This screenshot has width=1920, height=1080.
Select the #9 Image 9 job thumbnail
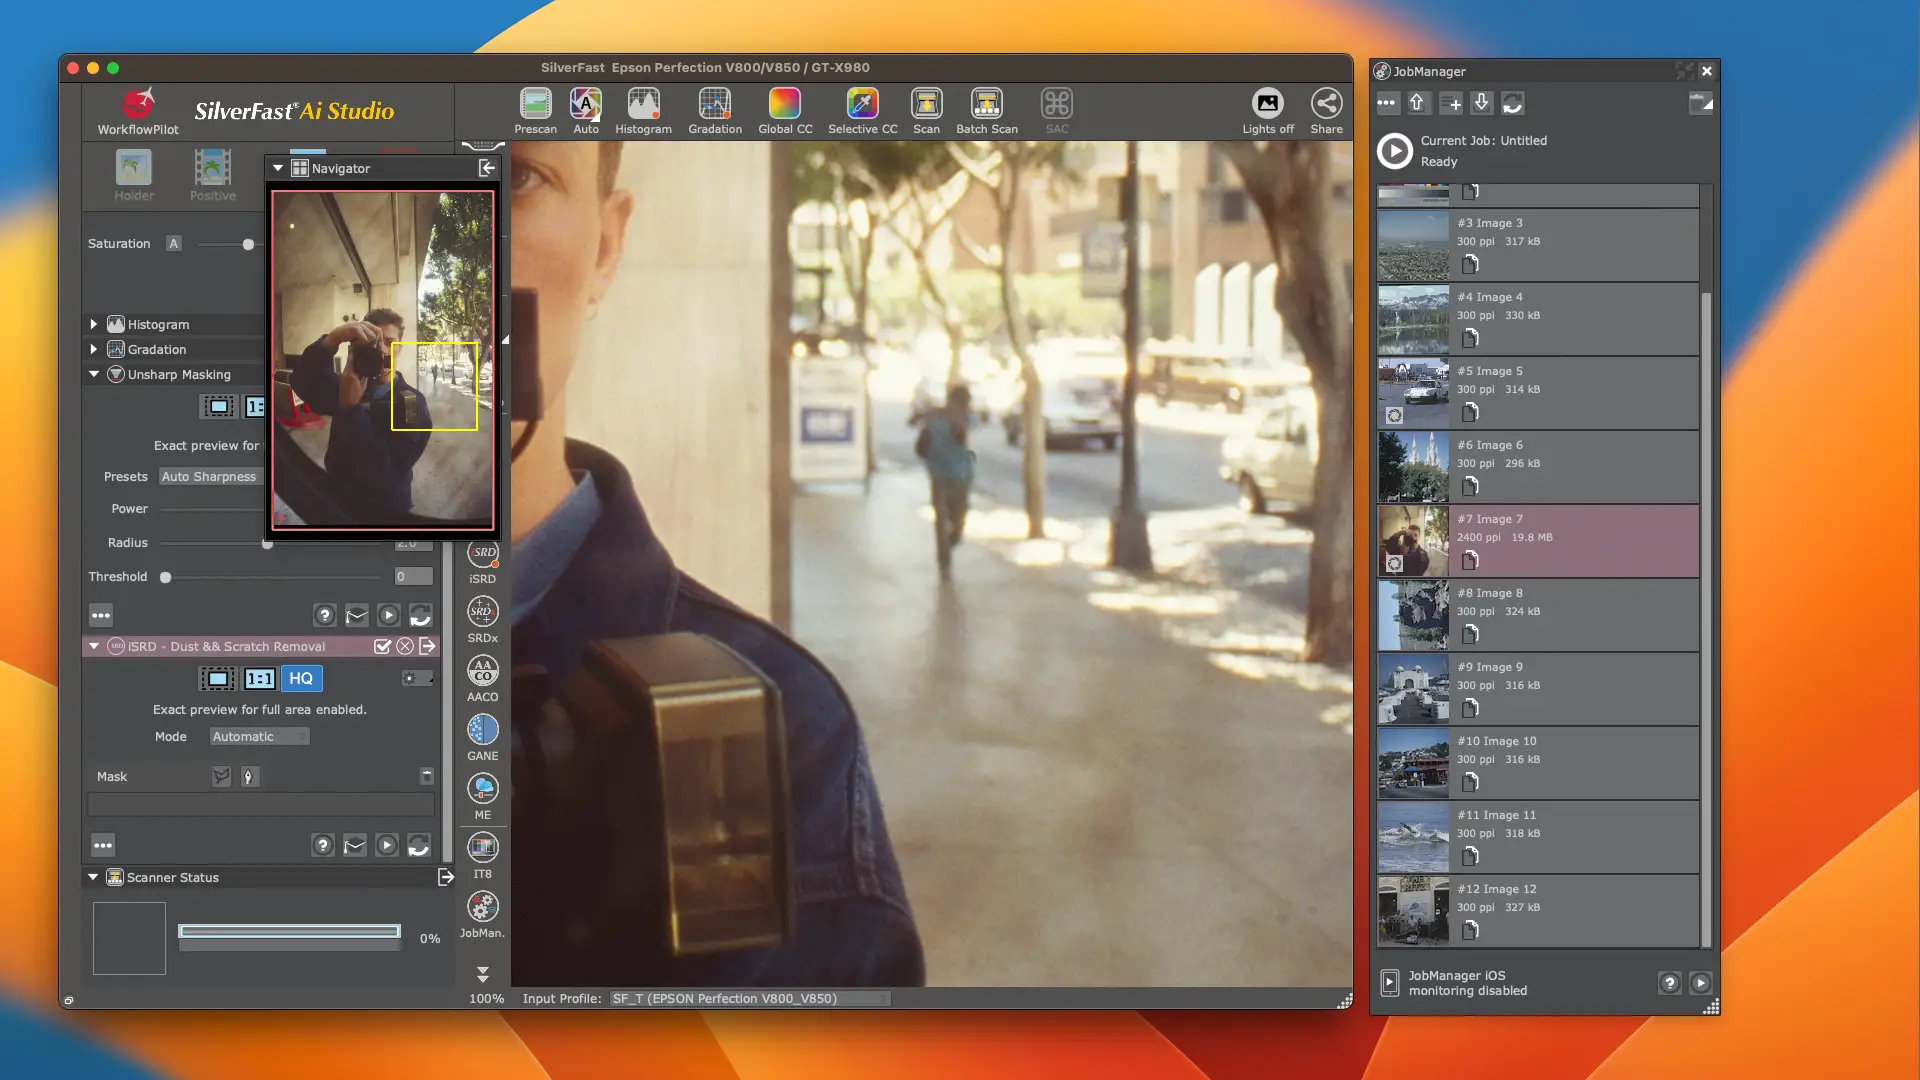coord(1413,689)
